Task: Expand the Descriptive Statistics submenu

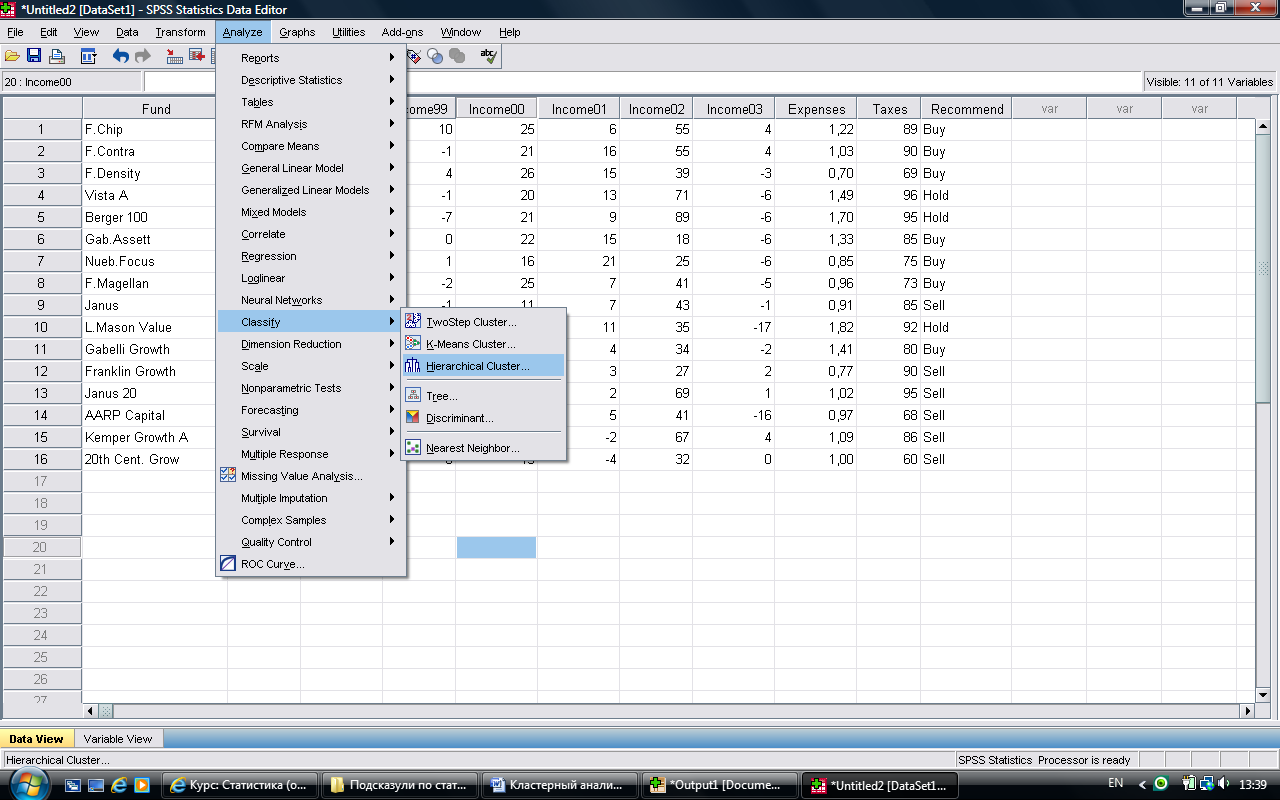Action: (x=311, y=80)
